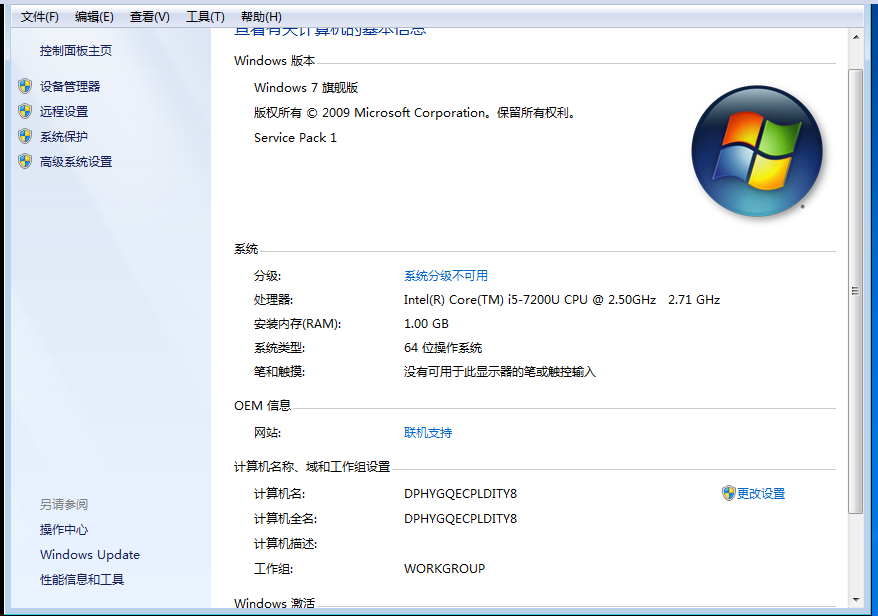Open 设备管理器 link

[x=70, y=86]
